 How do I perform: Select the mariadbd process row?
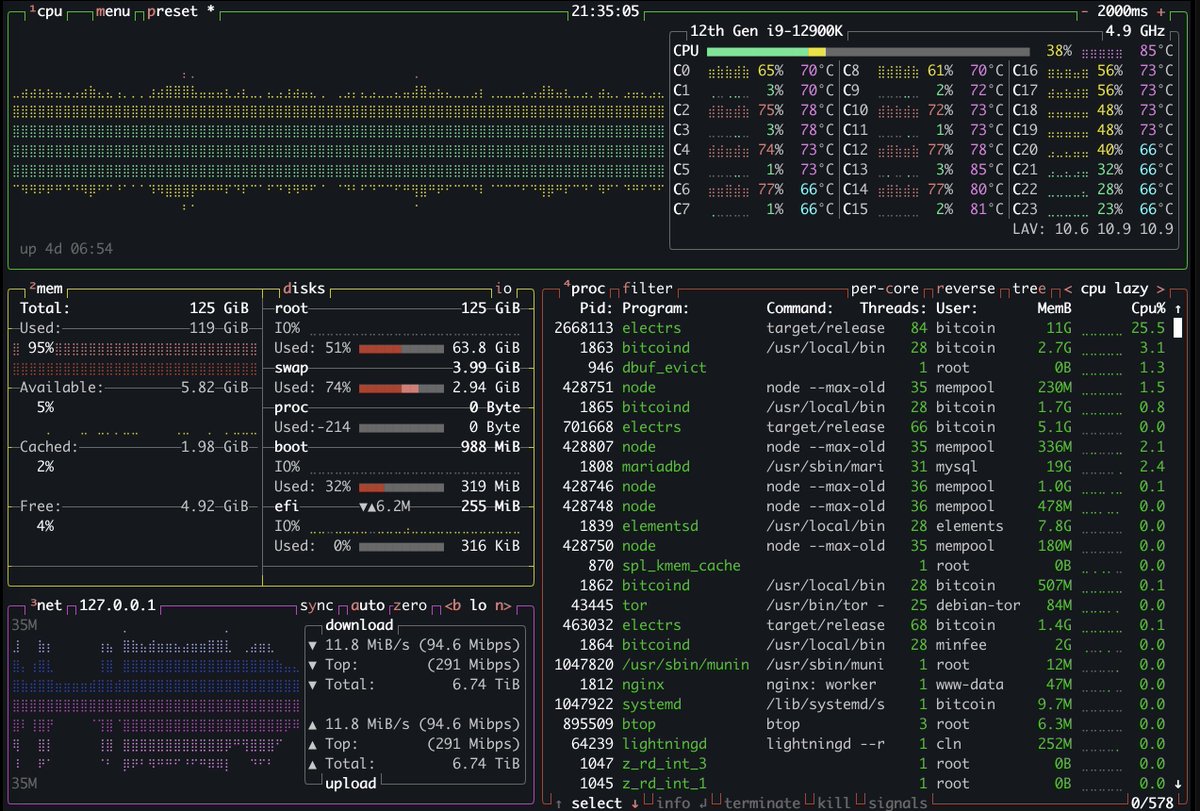[857, 466]
